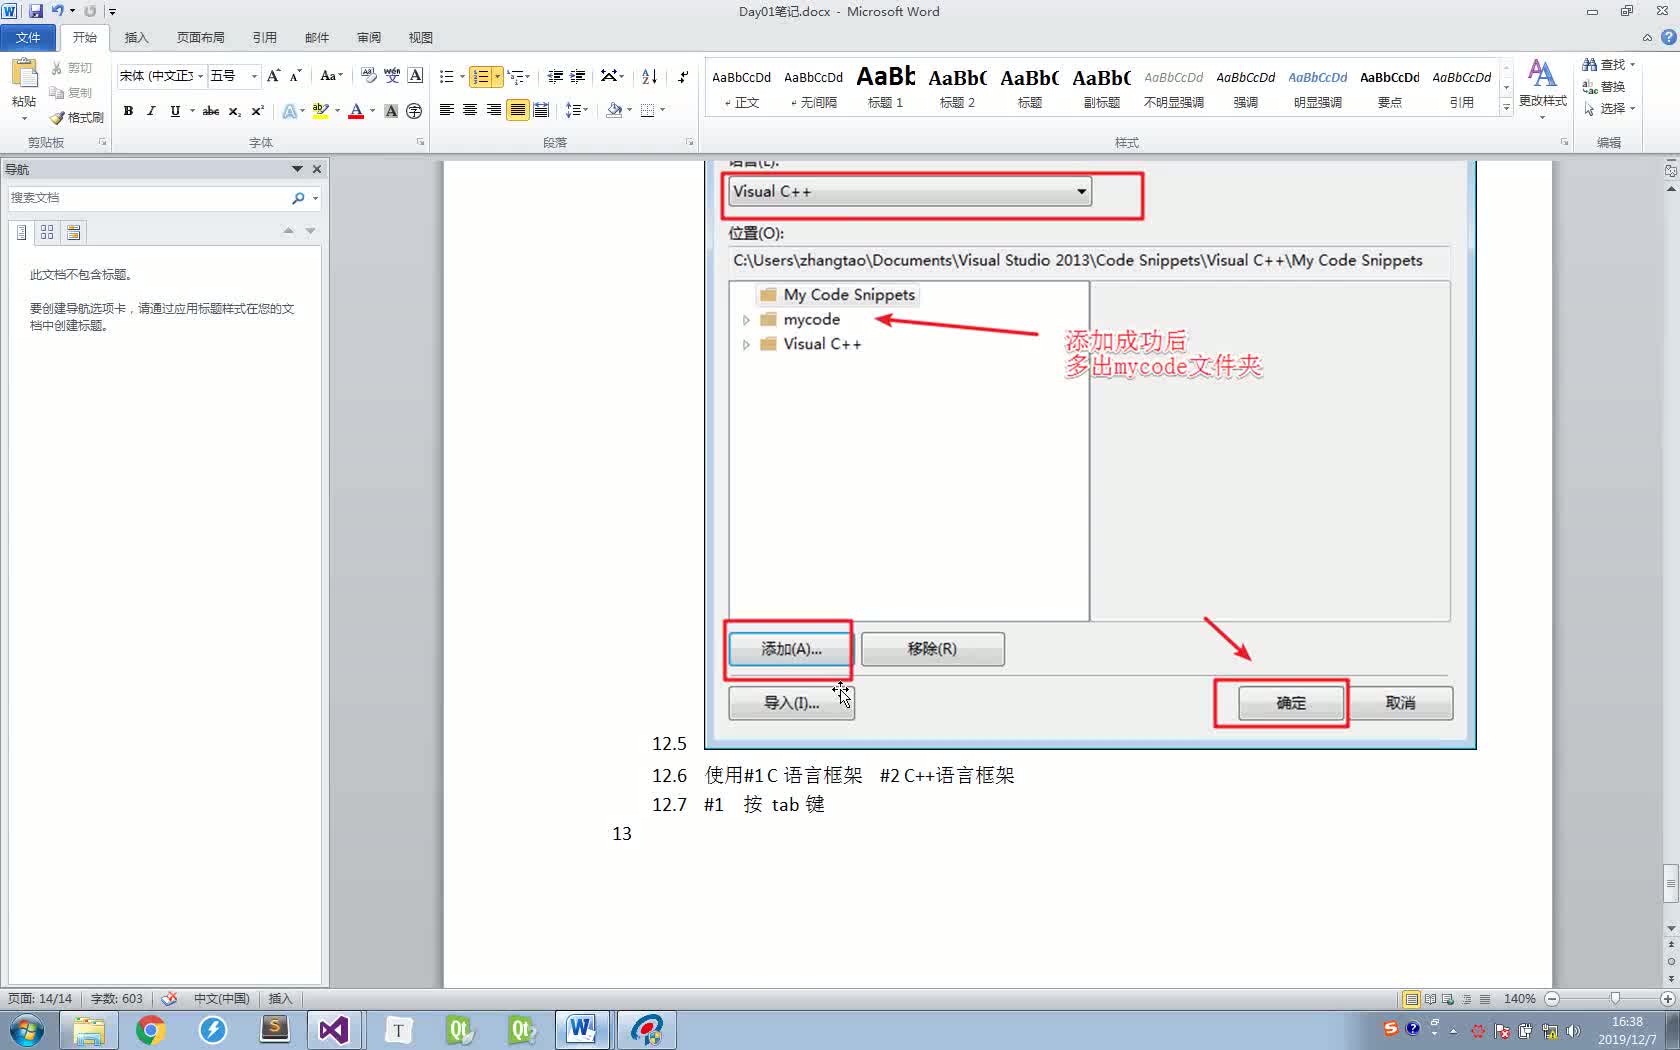Toggle the numbering list button
Viewport: 1680px width, 1050px height.
(481, 76)
